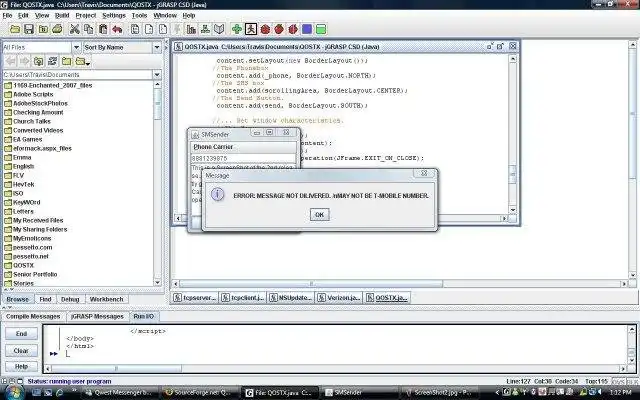Generate complexity profile graph icon

click(x=191, y=29)
